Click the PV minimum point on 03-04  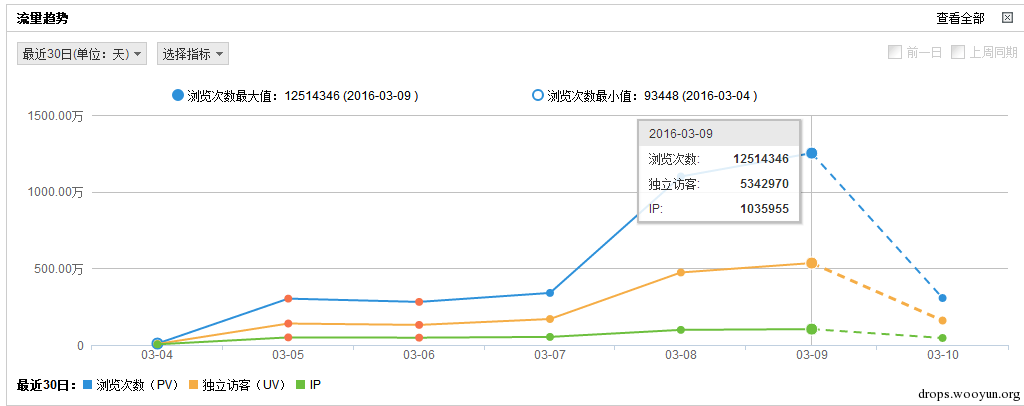pyautogui.click(x=157, y=343)
